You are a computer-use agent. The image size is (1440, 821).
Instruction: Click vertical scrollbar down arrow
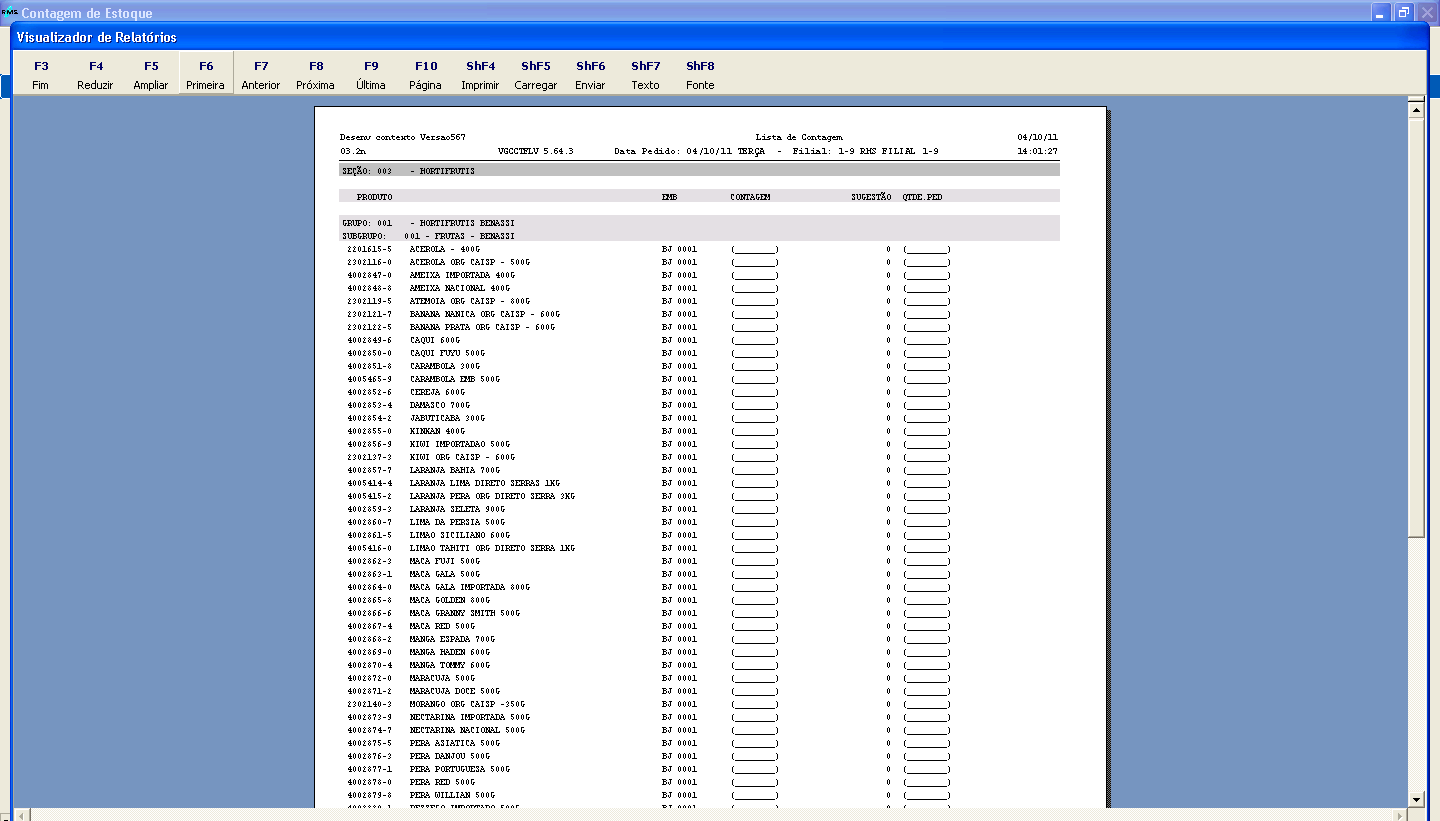(x=1415, y=799)
